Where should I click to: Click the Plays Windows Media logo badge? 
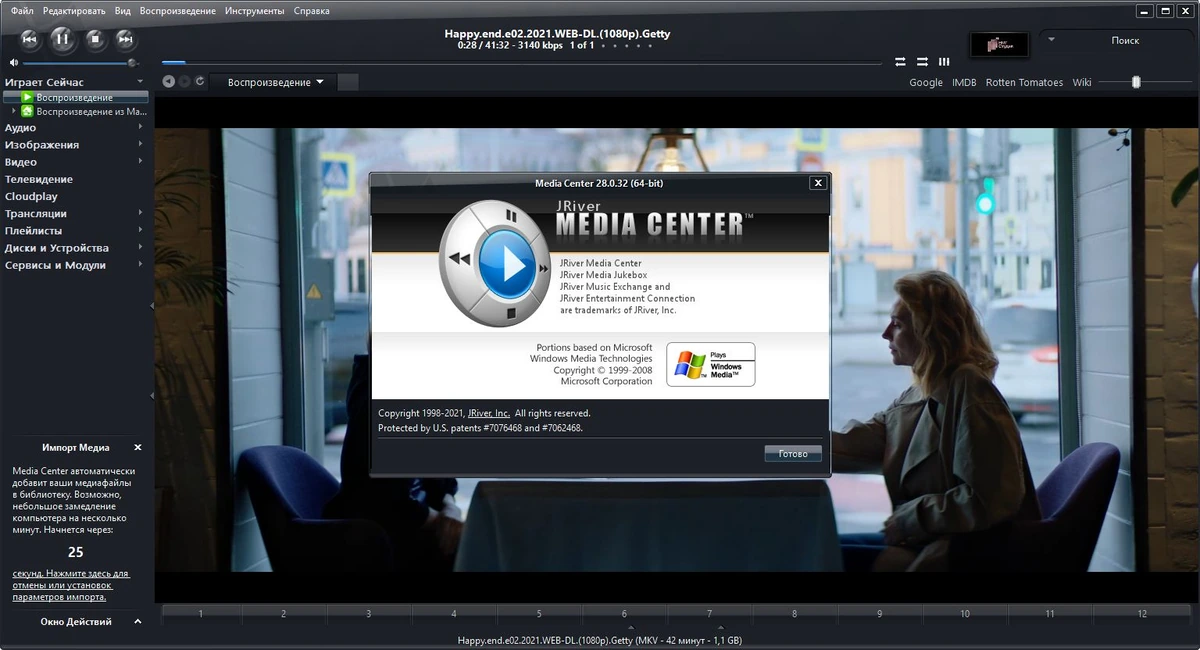click(x=711, y=365)
